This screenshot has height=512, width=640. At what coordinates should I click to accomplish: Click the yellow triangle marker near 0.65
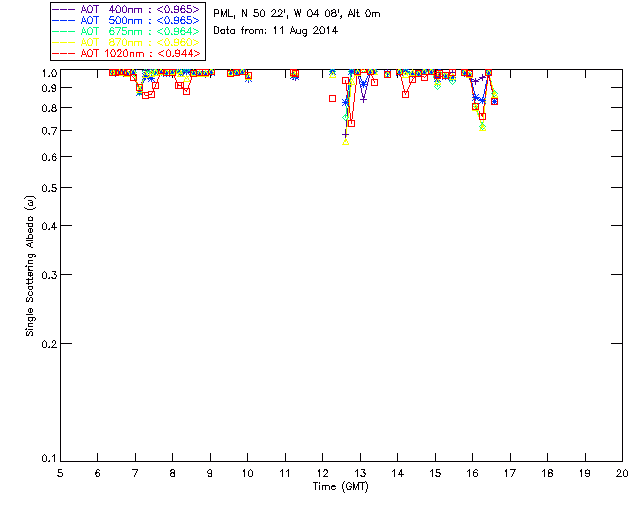346,142
